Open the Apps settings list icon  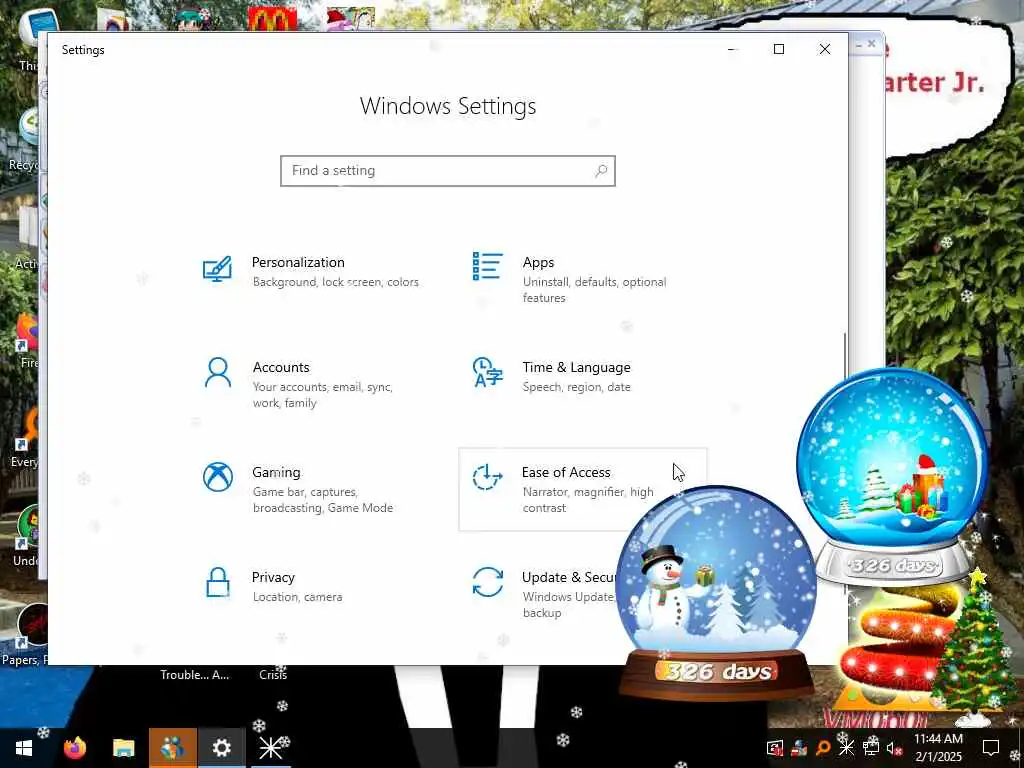(488, 266)
